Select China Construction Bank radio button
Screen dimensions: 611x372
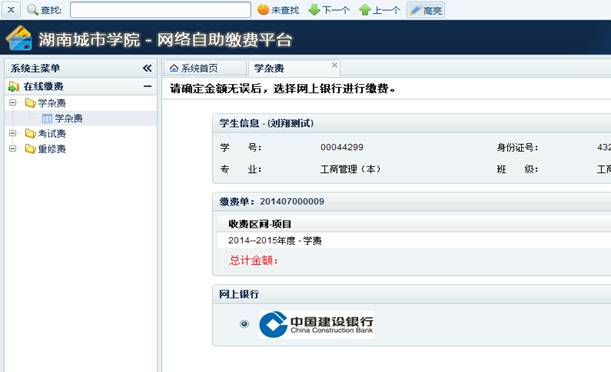pyautogui.click(x=244, y=324)
